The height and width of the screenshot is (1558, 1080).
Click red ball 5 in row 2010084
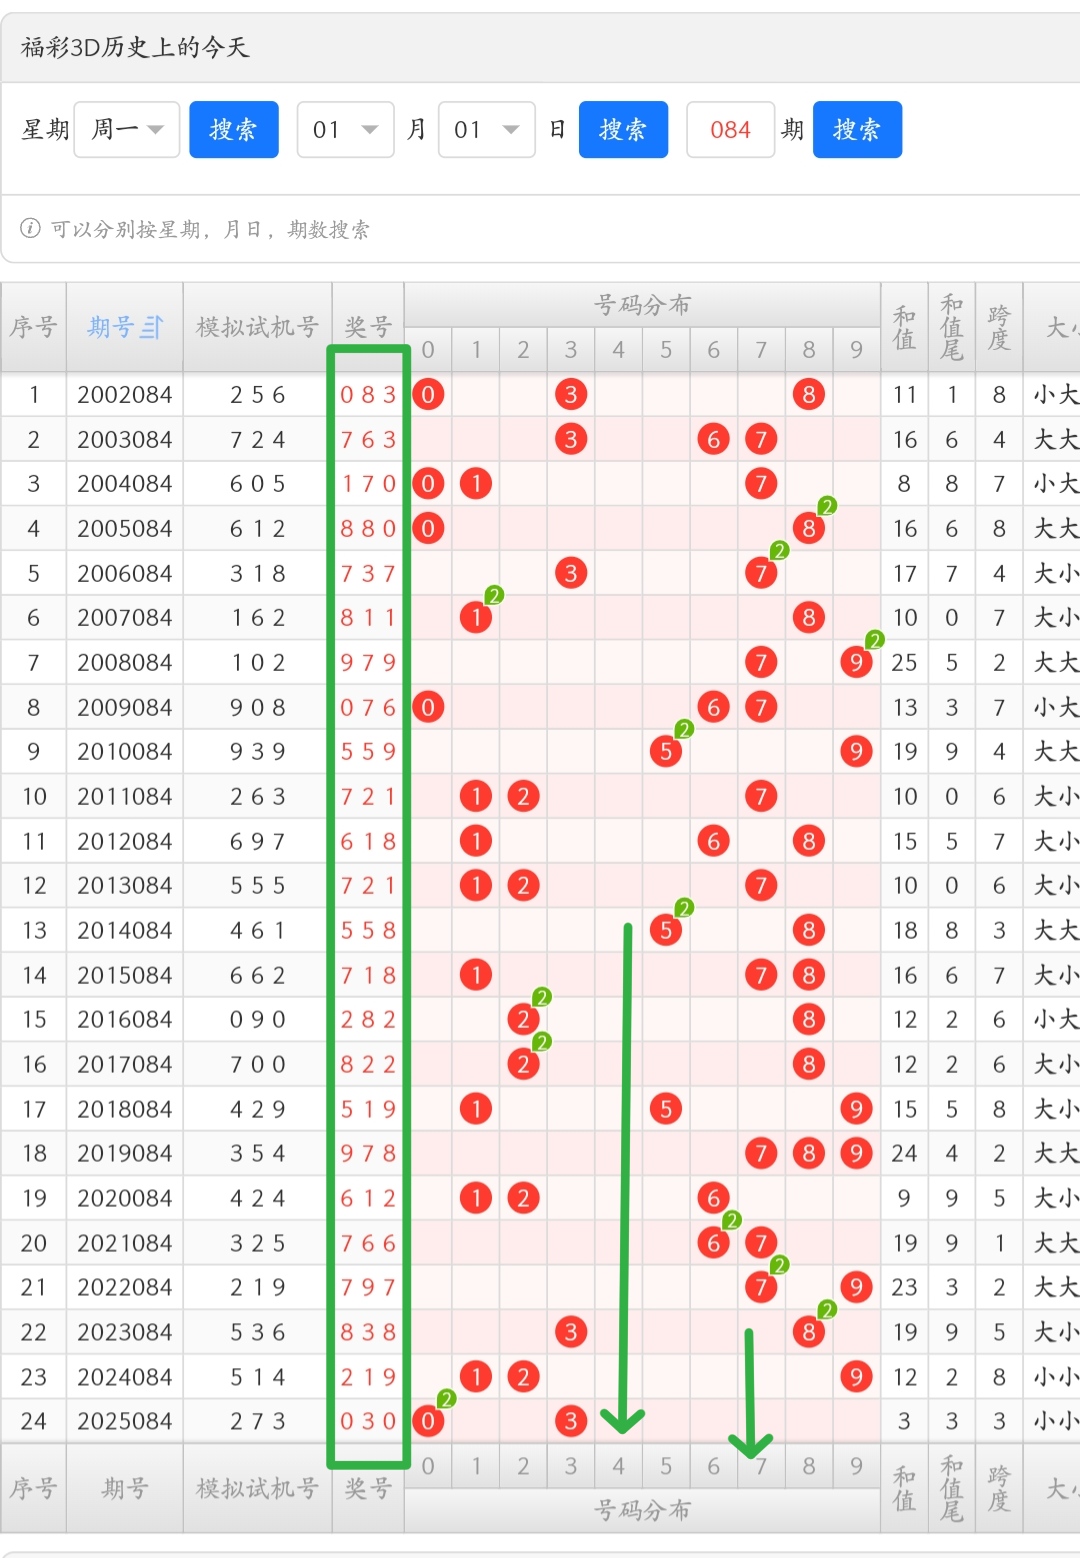pyautogui.click(x=666, y=752)
